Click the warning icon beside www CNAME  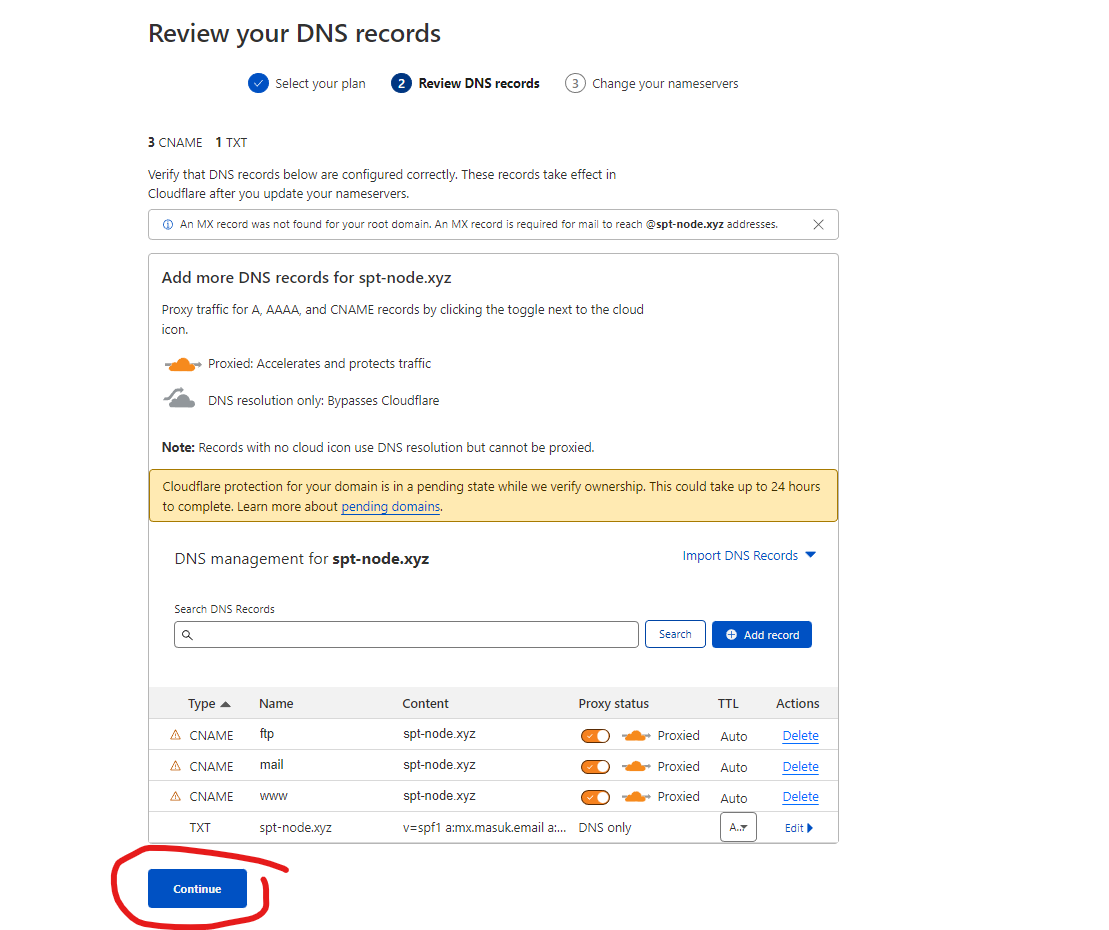(x=176, y=797)
